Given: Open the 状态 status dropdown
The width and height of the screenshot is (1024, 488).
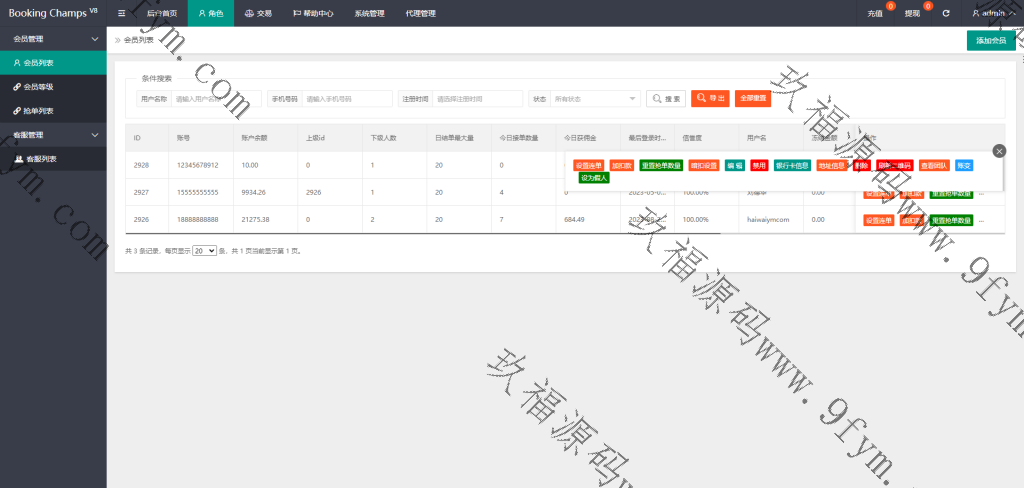Looking at the screenshot, I should [595, 99].
